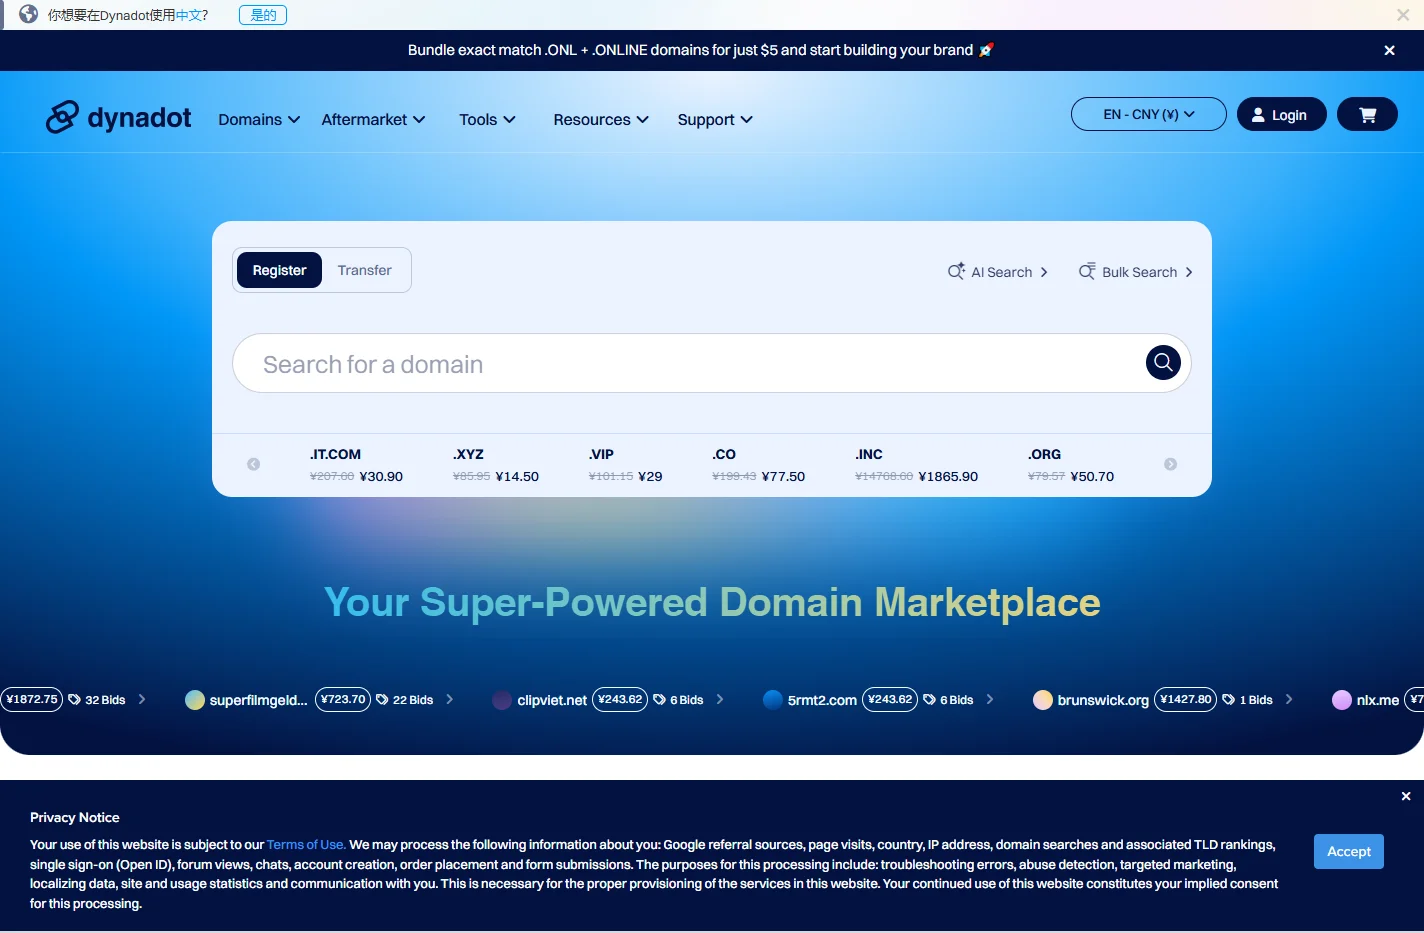Click the 是的 button

tap(263, 15)
